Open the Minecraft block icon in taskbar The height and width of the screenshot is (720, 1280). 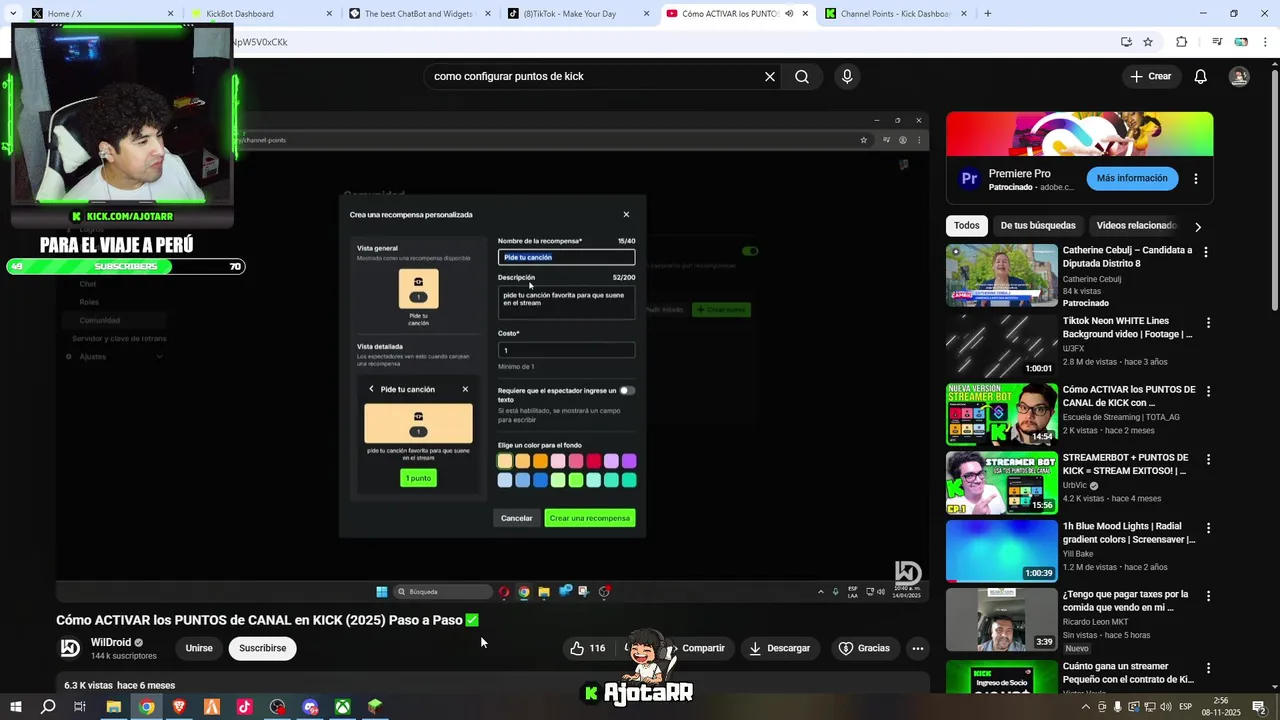point(375,707)
